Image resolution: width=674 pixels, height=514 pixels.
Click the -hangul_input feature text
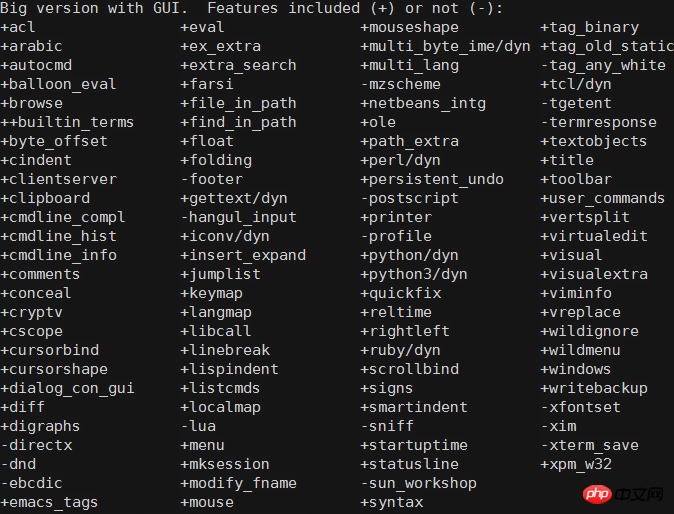(239, 217)
